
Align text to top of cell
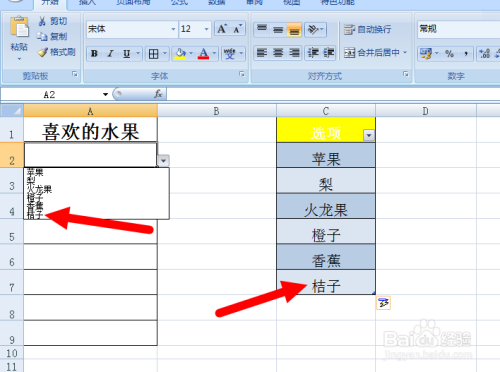click(x=262, y=29)
